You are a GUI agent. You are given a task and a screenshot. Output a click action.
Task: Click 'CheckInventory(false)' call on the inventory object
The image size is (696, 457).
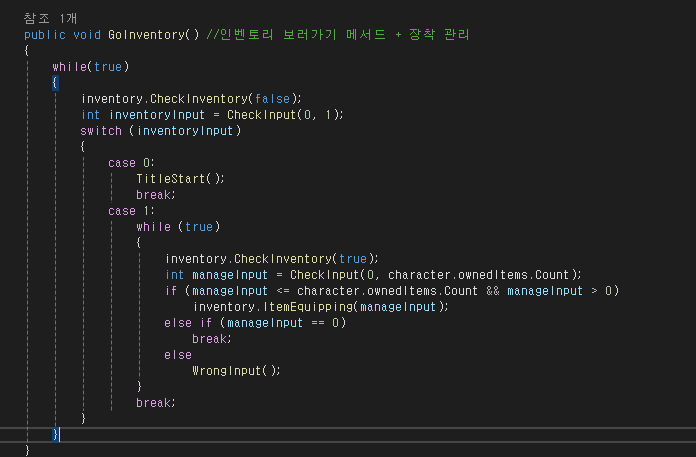[226, 98]
